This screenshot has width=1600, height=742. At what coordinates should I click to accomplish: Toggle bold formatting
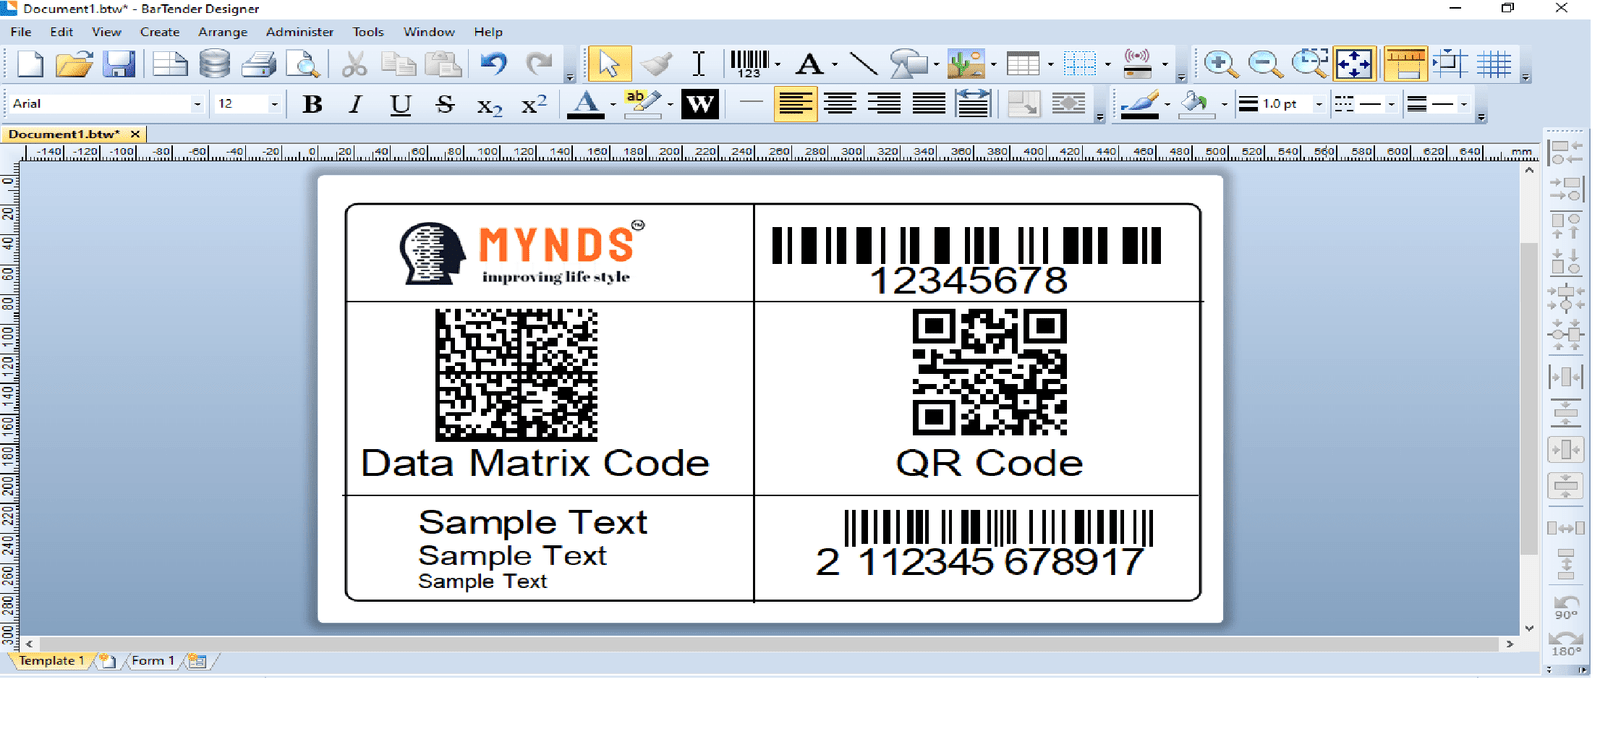[312, 104]
